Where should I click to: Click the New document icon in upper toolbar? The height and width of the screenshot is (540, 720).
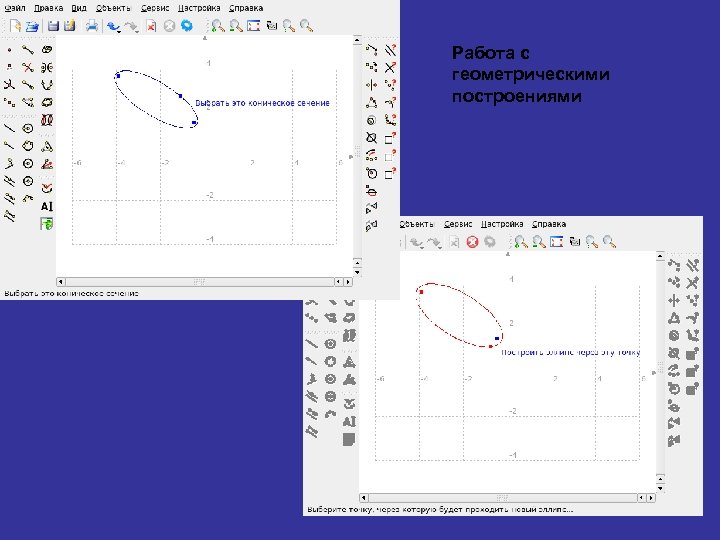click(x=16, y=26)
